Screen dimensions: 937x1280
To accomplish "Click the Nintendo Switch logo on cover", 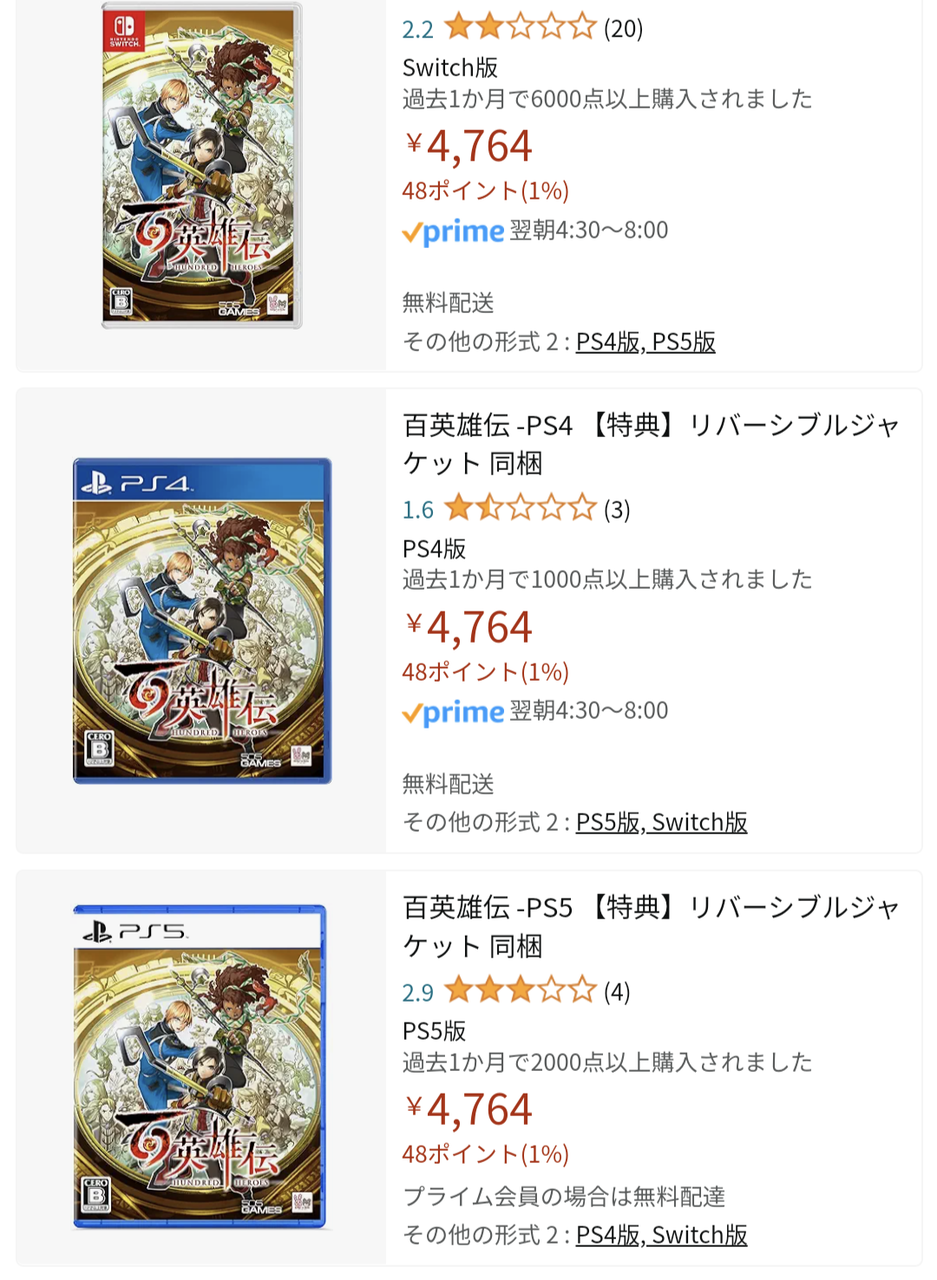I will pyautogui.click(x=126, y=34).
